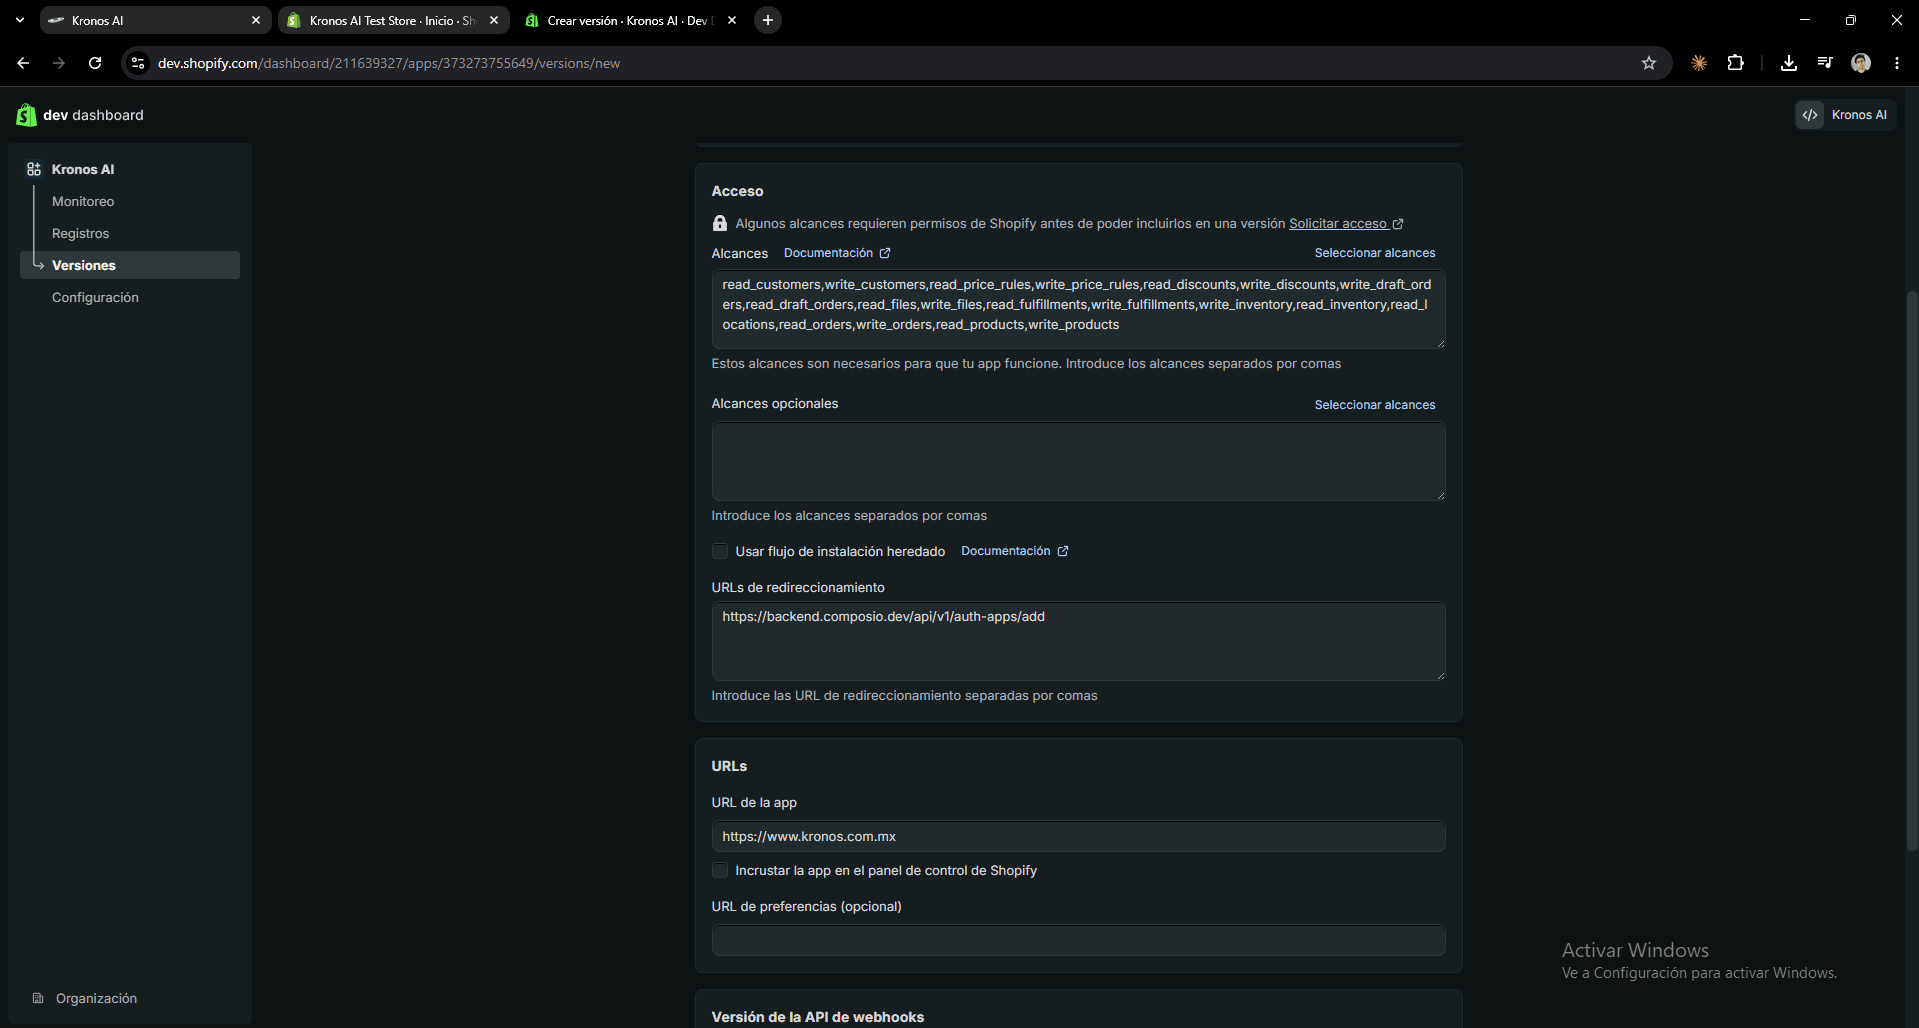Click the orange sunburst extension icon
1919x1028 pixels.
1699,63
